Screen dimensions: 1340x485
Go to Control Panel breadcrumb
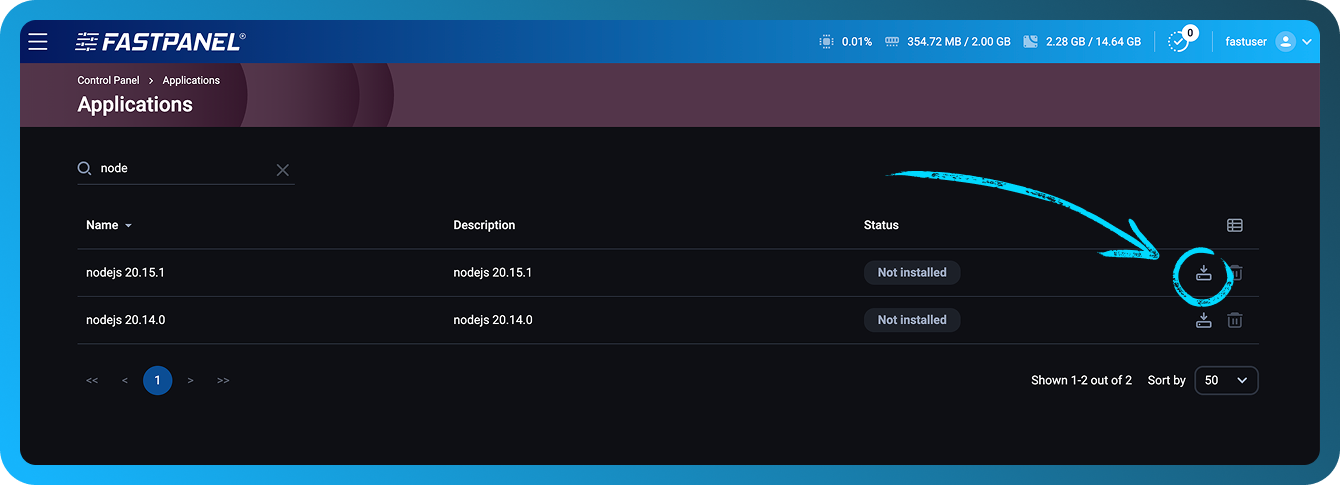pyautogui.click(x=108, y=80)
